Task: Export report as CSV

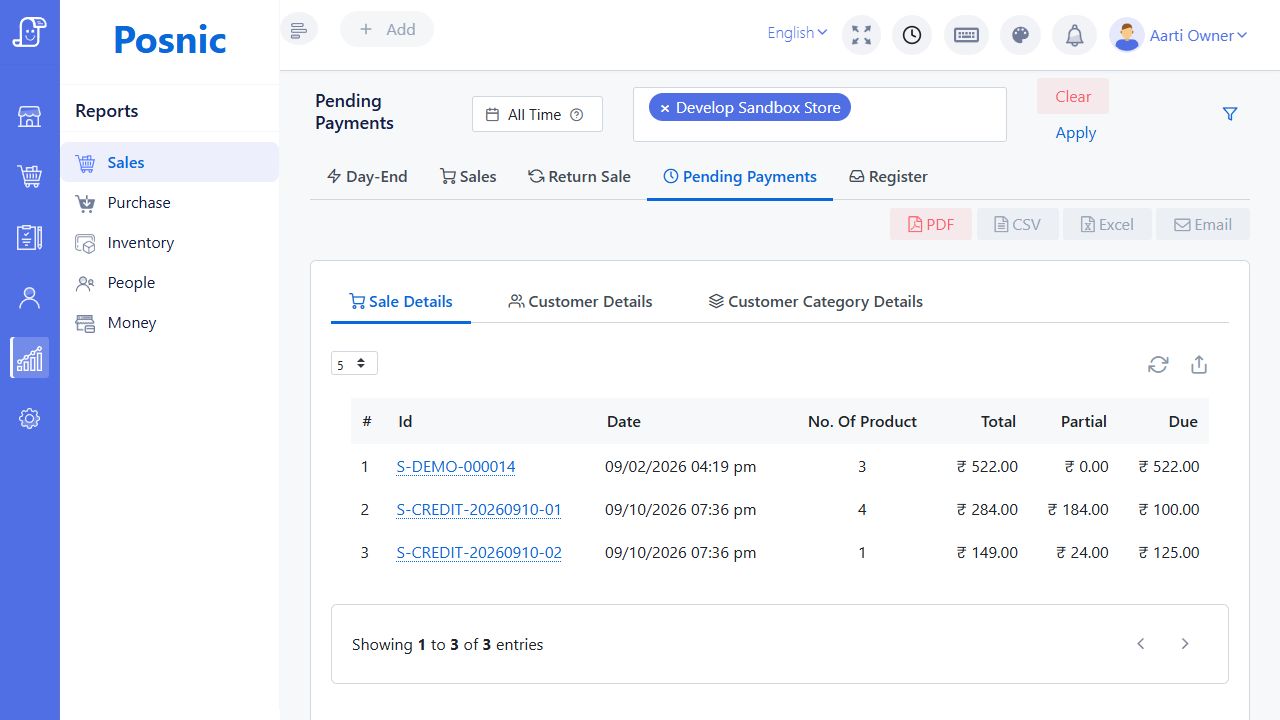Action: 1017,224
